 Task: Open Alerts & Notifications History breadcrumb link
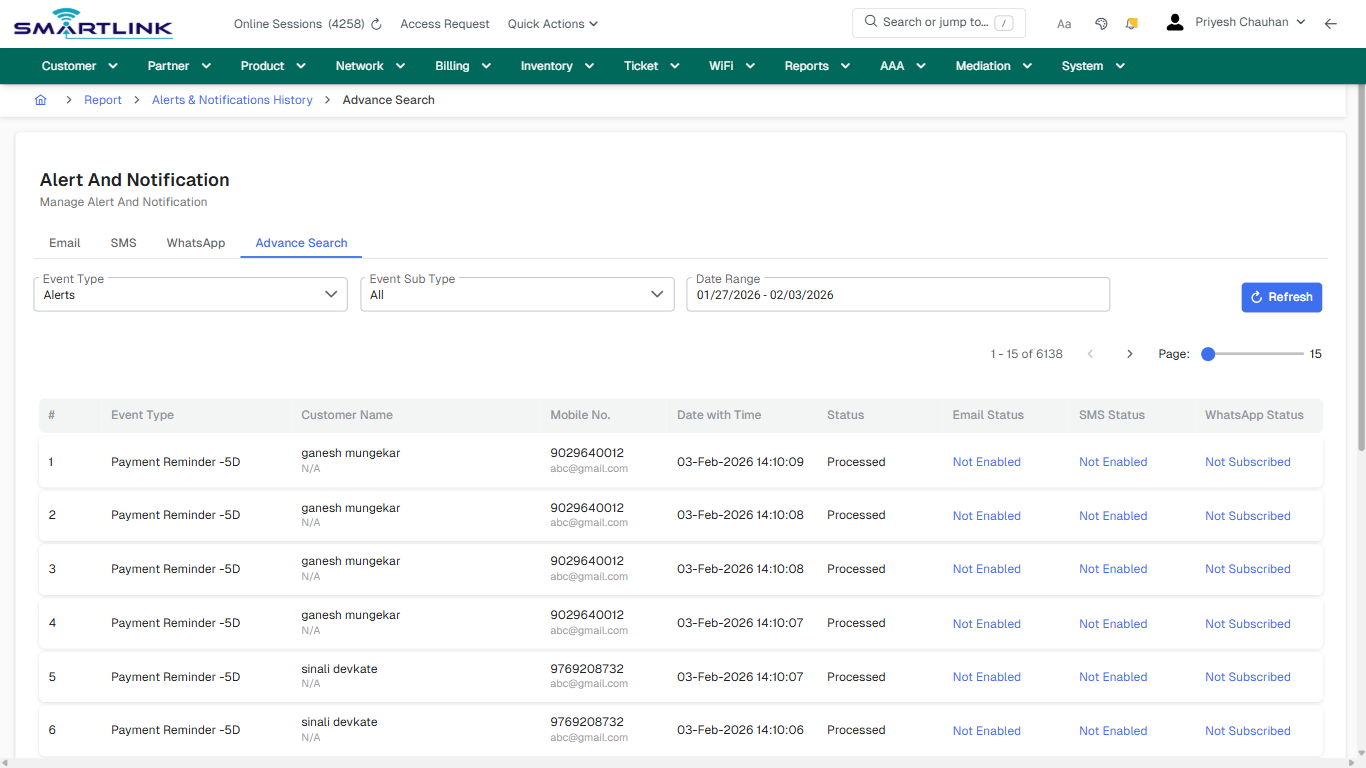pyautogui.click(x=231, y=100)
